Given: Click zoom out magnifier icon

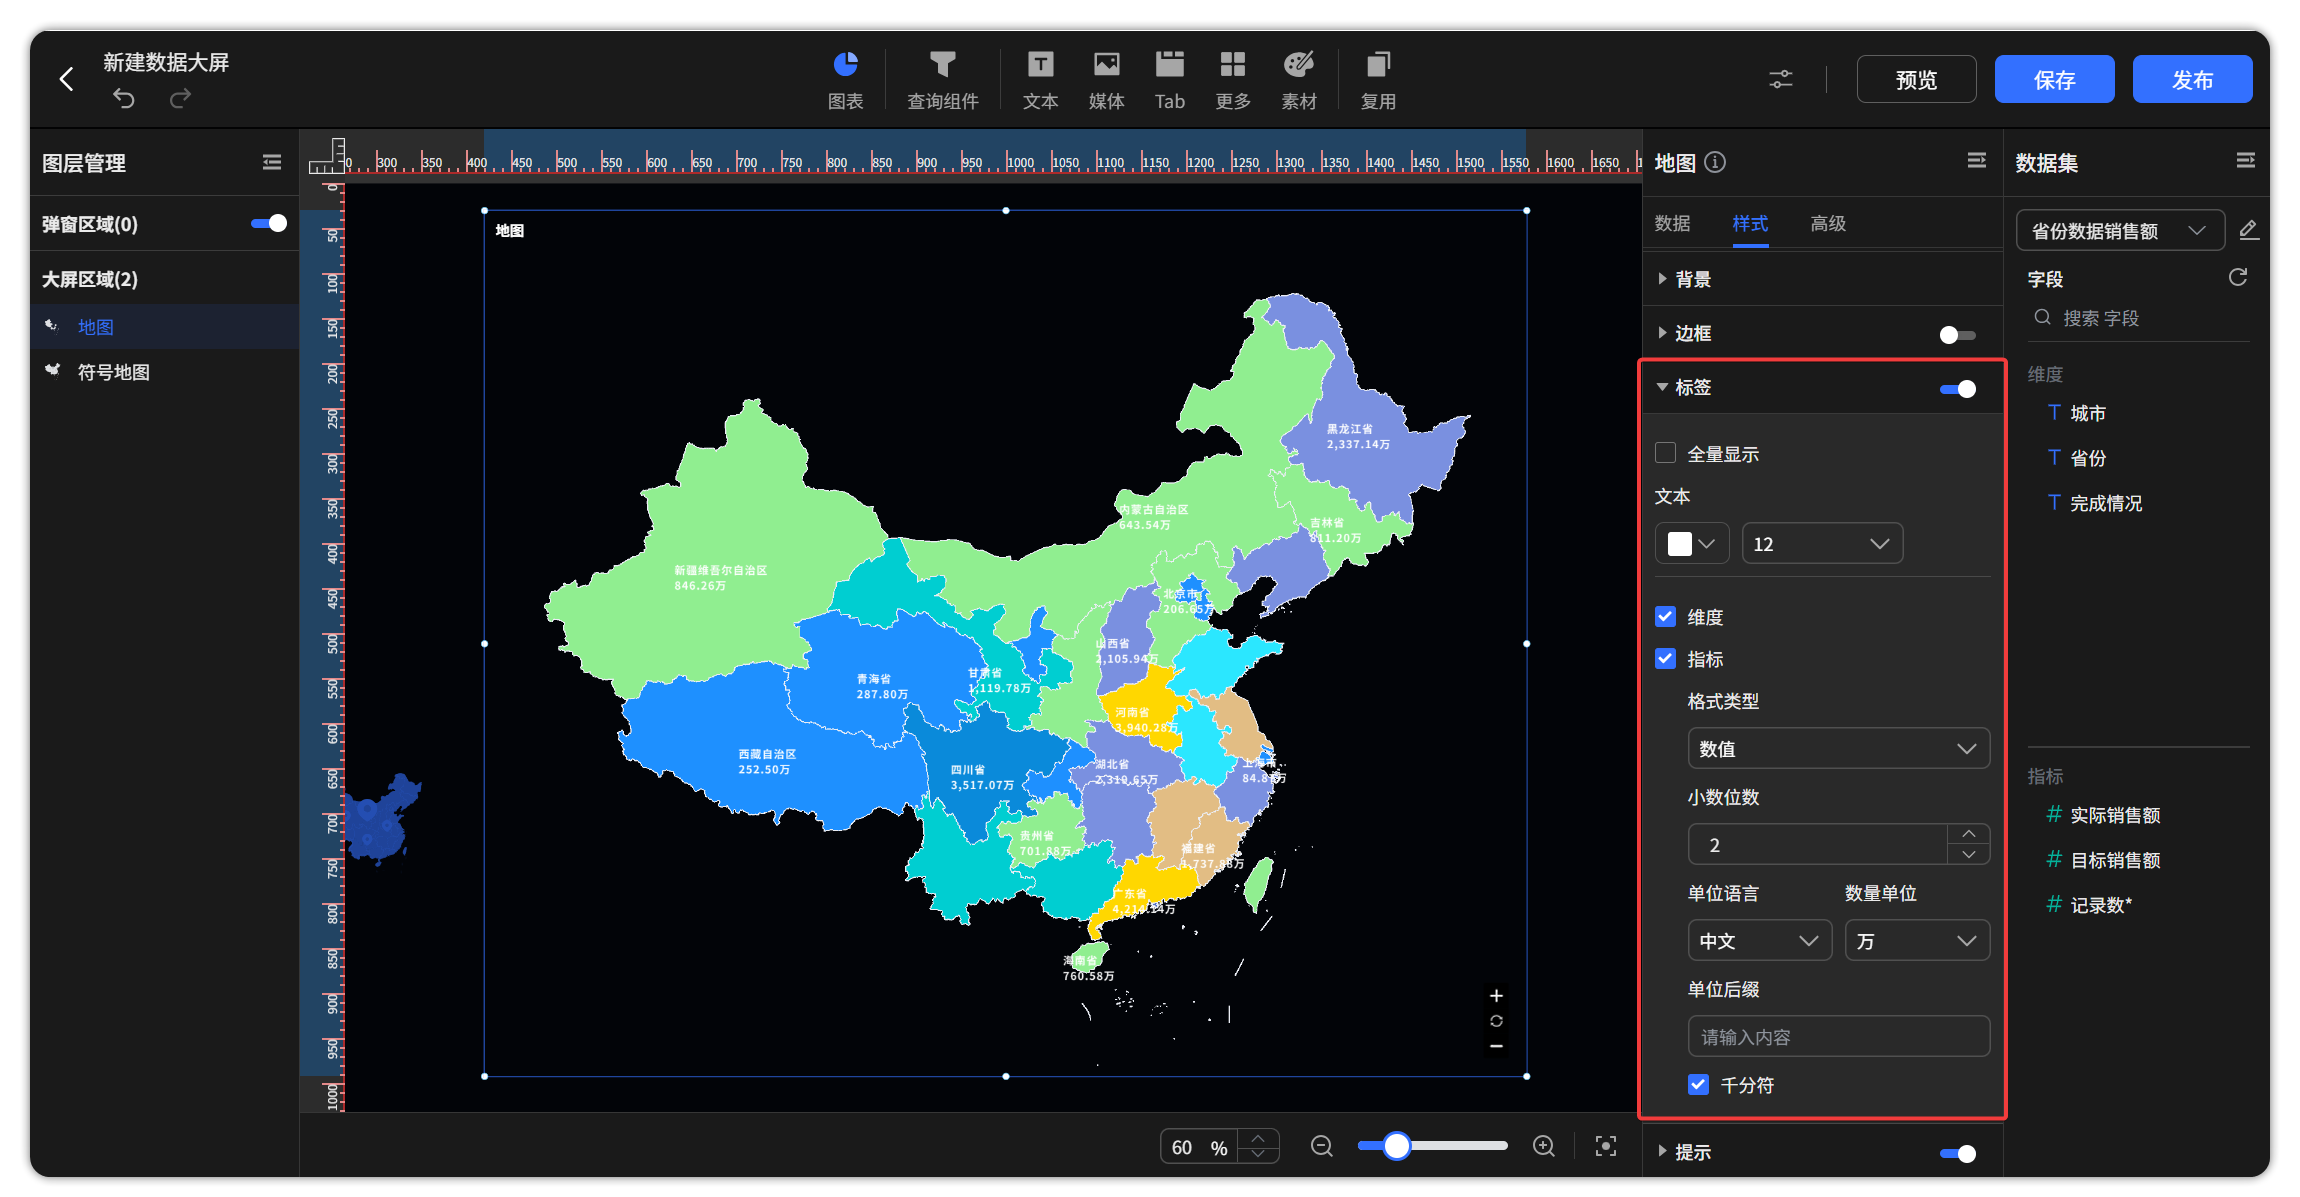Looking at the screenshot, I should click(1322, 1146).
